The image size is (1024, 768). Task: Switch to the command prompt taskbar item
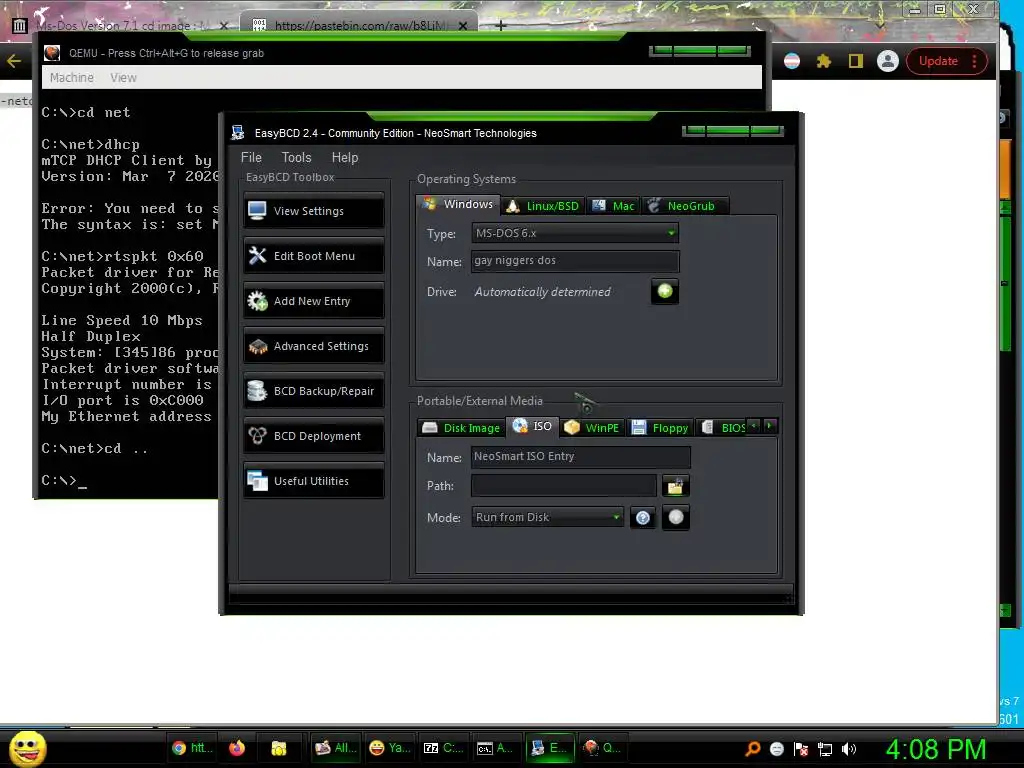(x=494, y=748)
